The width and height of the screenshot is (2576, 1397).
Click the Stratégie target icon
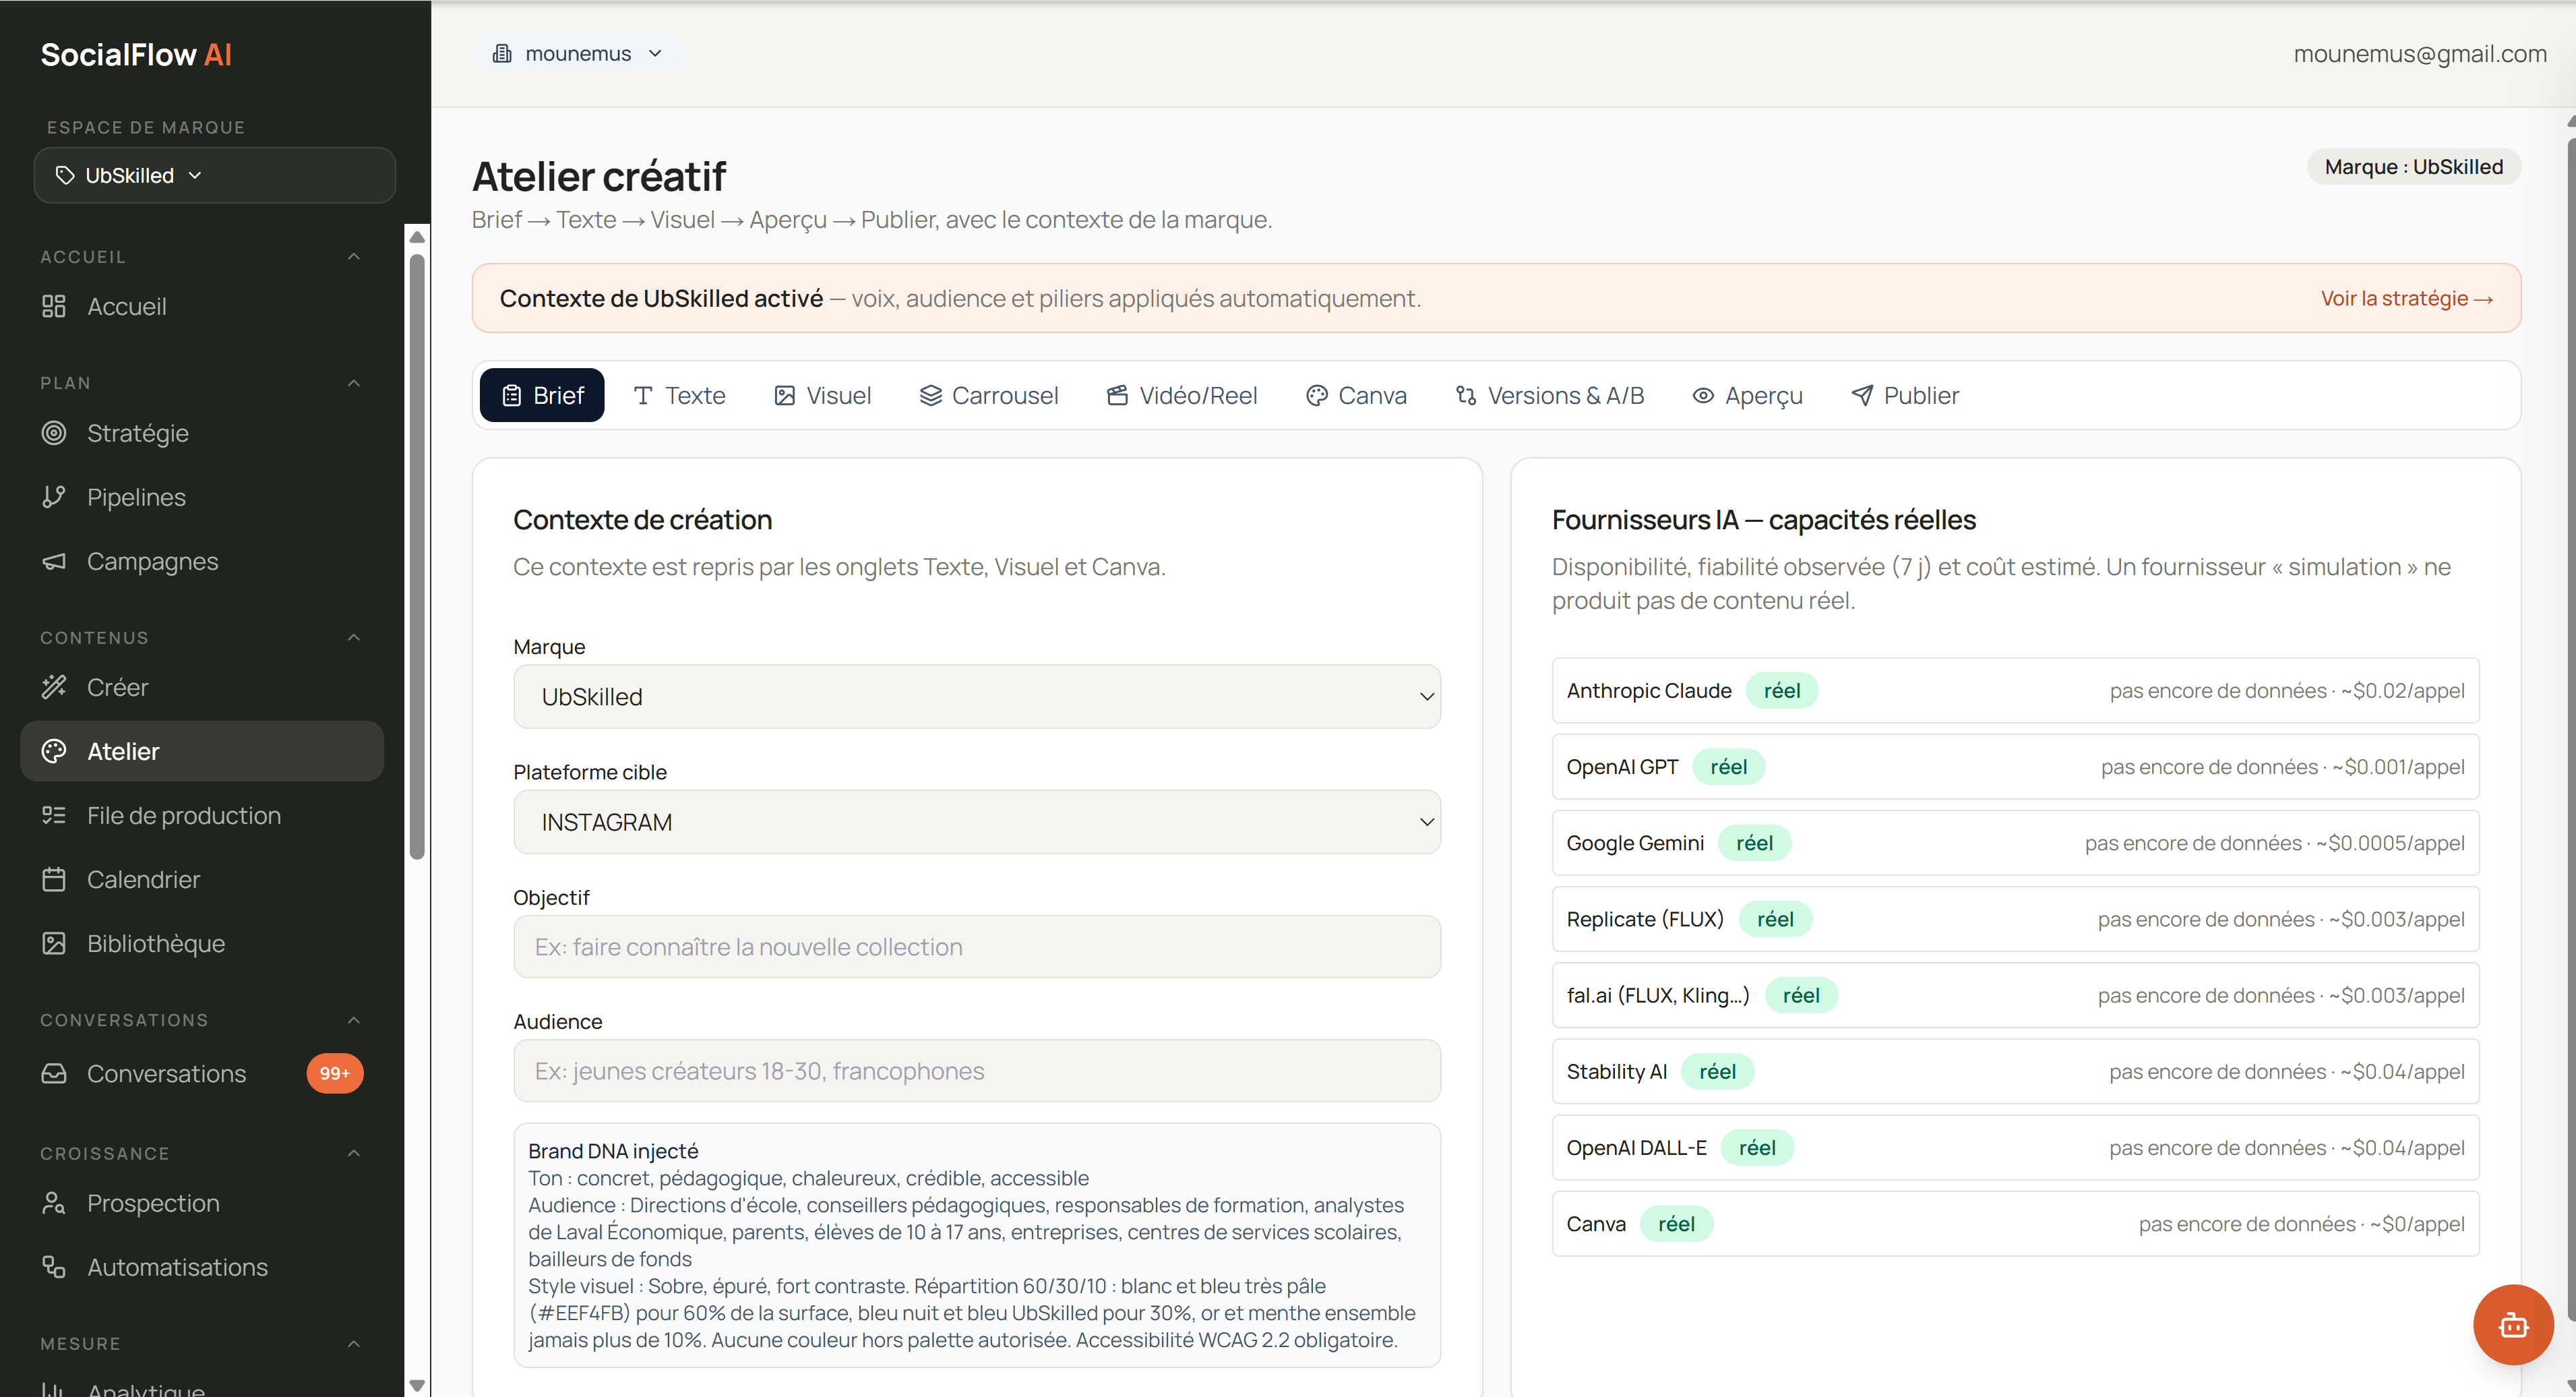(54, 433)
